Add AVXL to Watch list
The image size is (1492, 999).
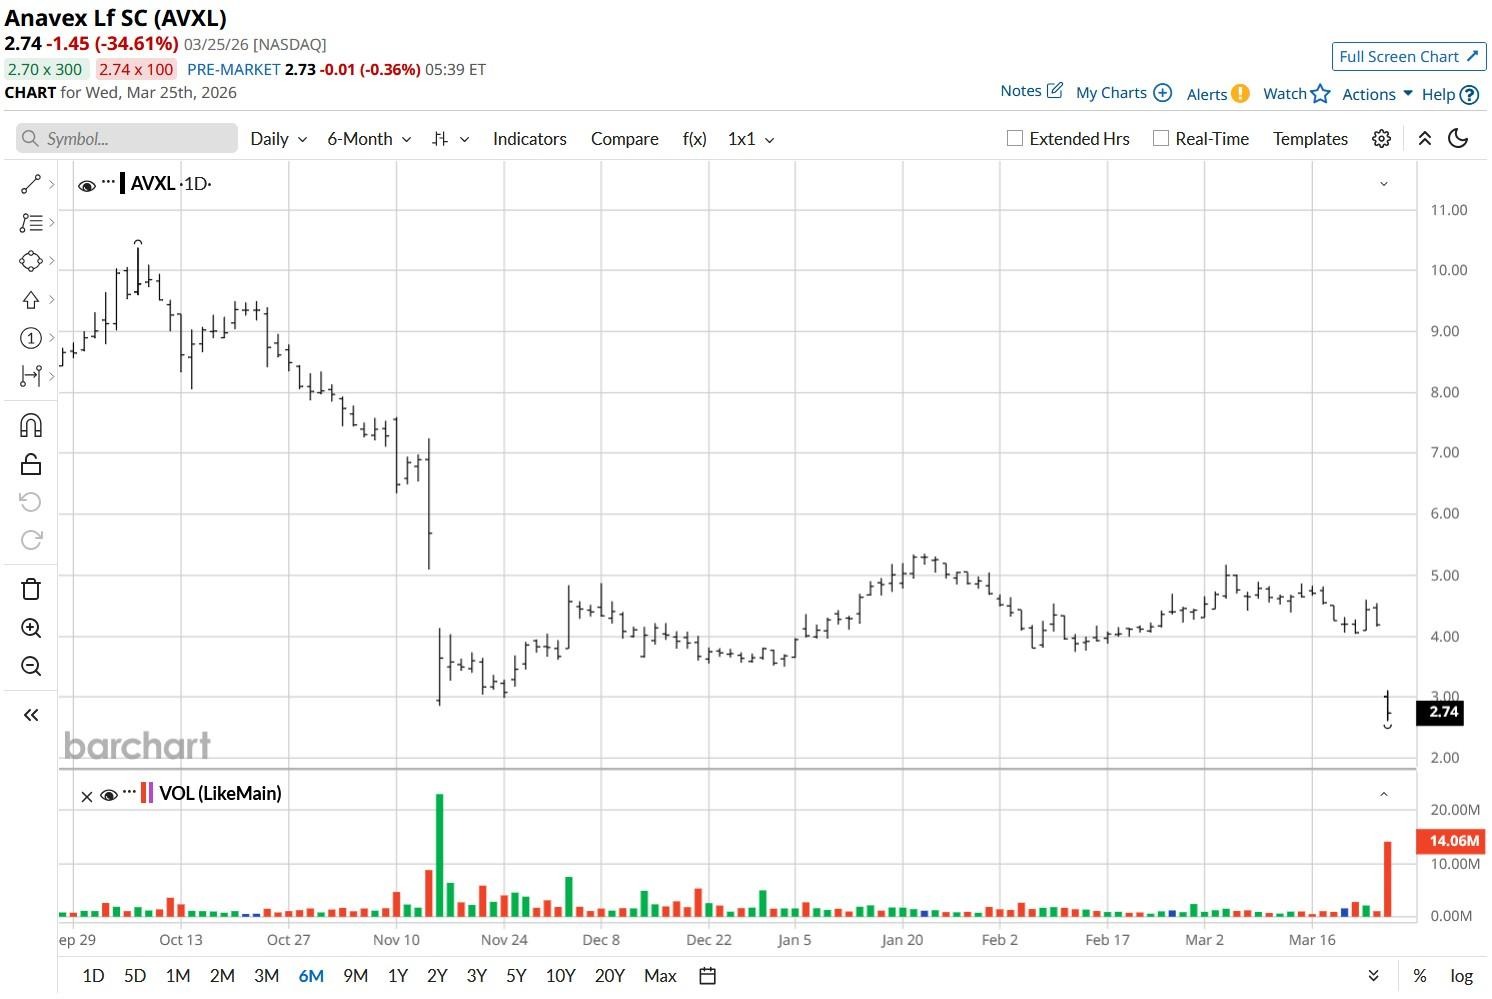click(x=1296, y=94)
